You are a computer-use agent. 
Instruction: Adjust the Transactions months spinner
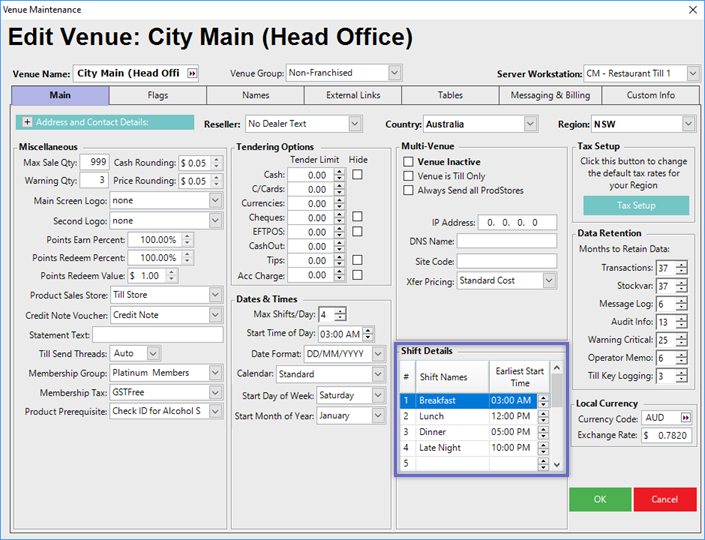coord(681,268)
